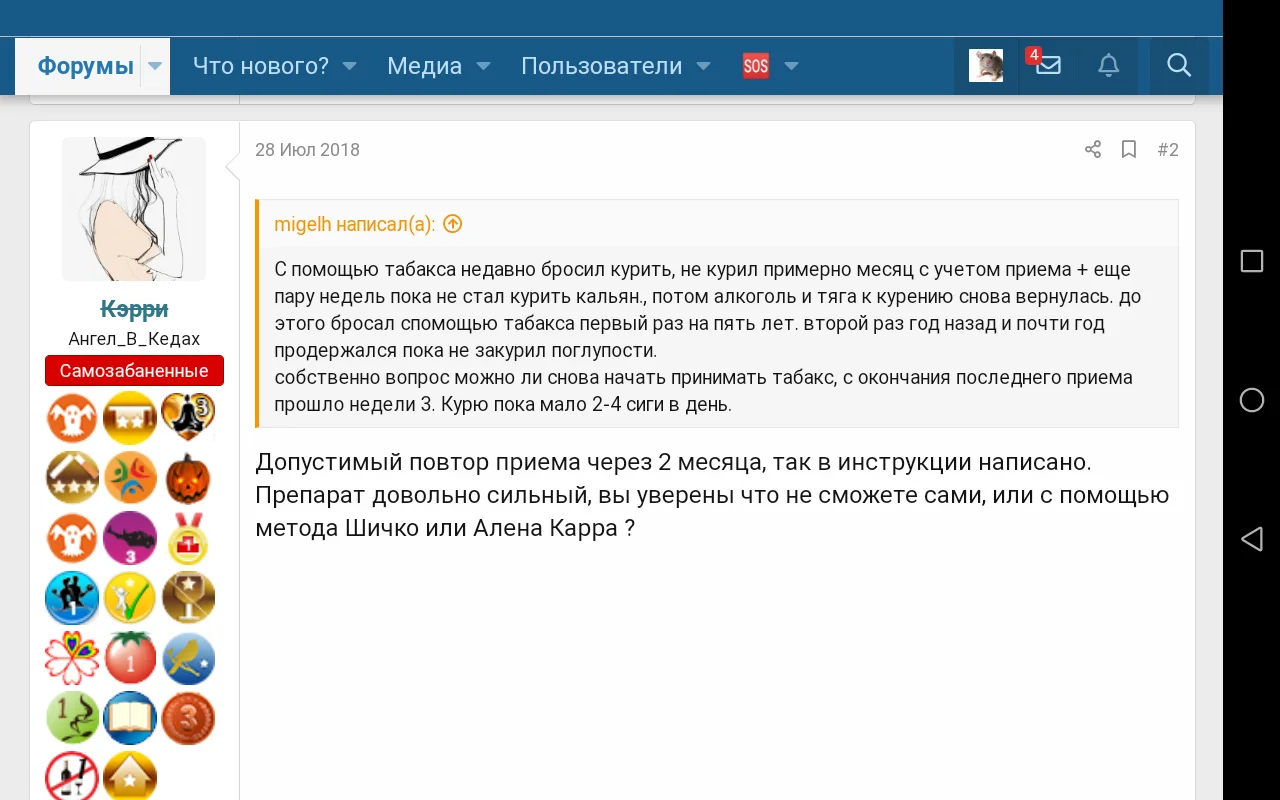Share post #2 using the share icon
The width and height of the screenshot is (1280, 800).
1092,149
